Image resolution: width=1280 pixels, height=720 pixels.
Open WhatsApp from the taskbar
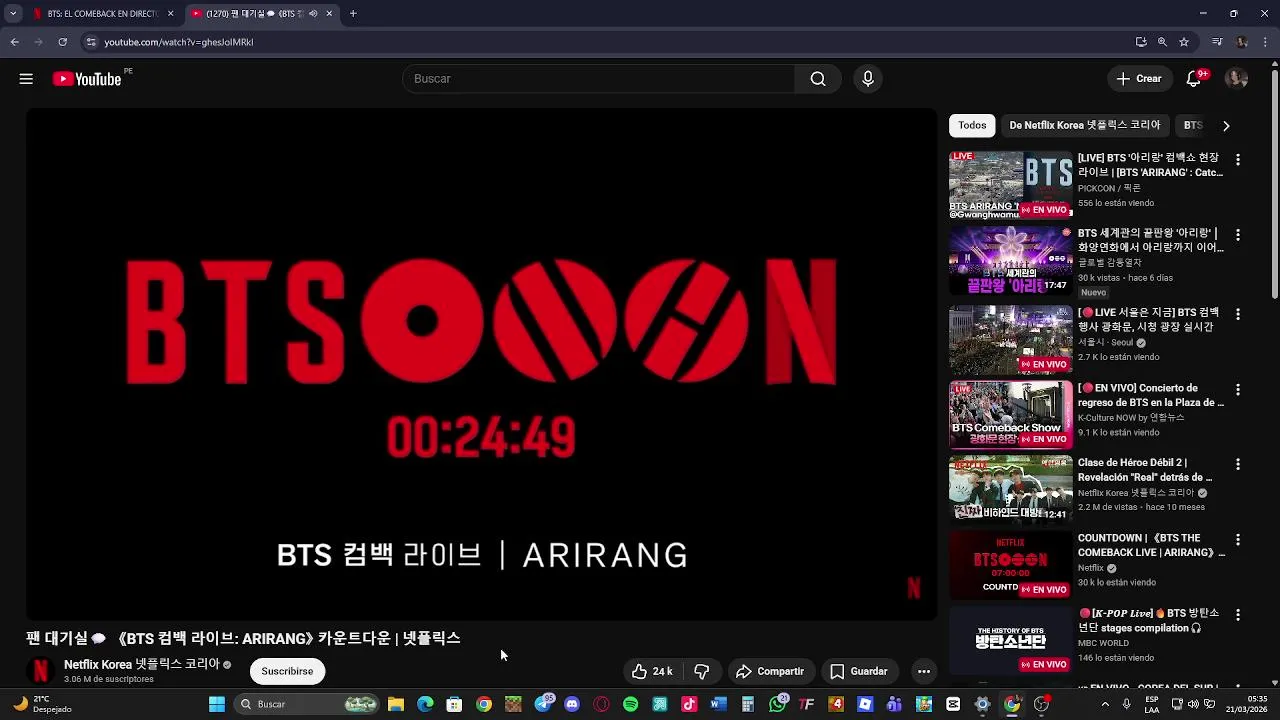[777, 704]
